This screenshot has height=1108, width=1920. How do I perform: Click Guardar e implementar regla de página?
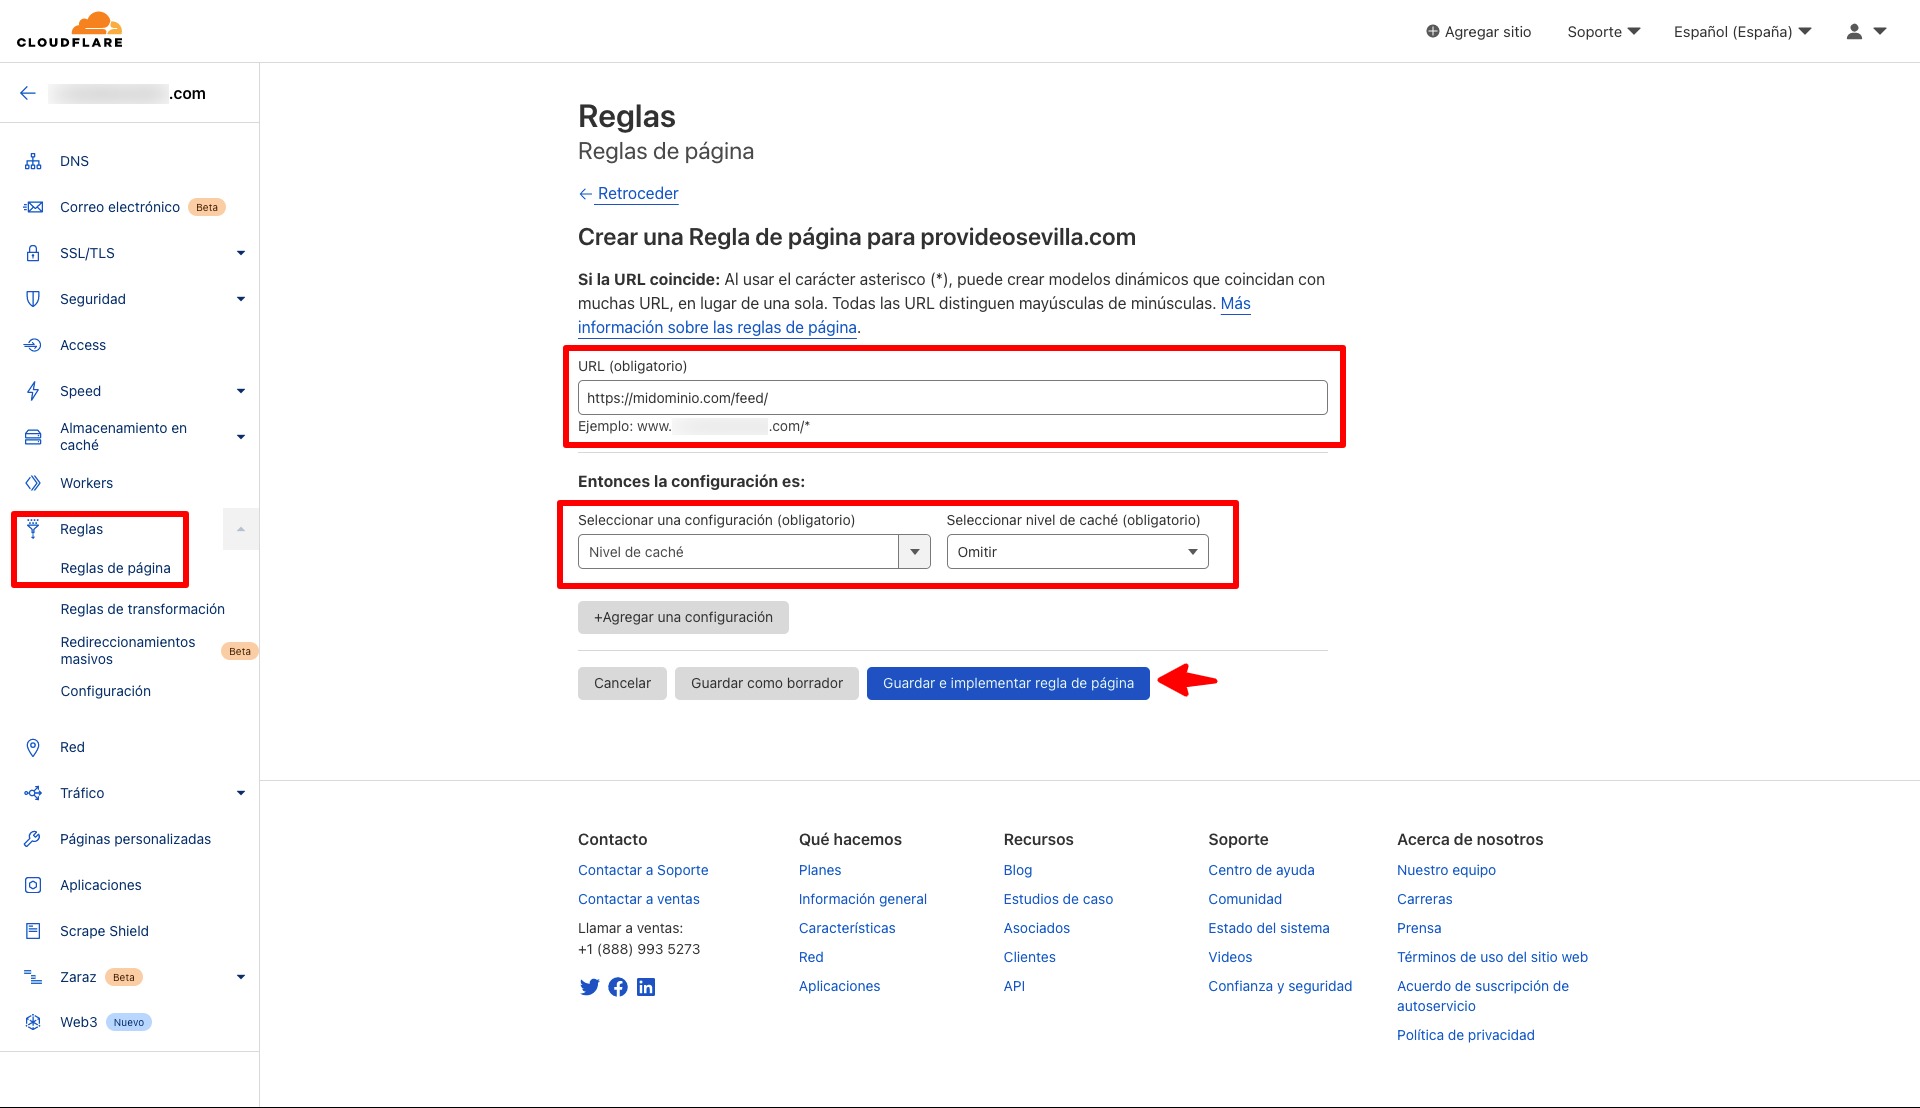(x=1007, y=683)
